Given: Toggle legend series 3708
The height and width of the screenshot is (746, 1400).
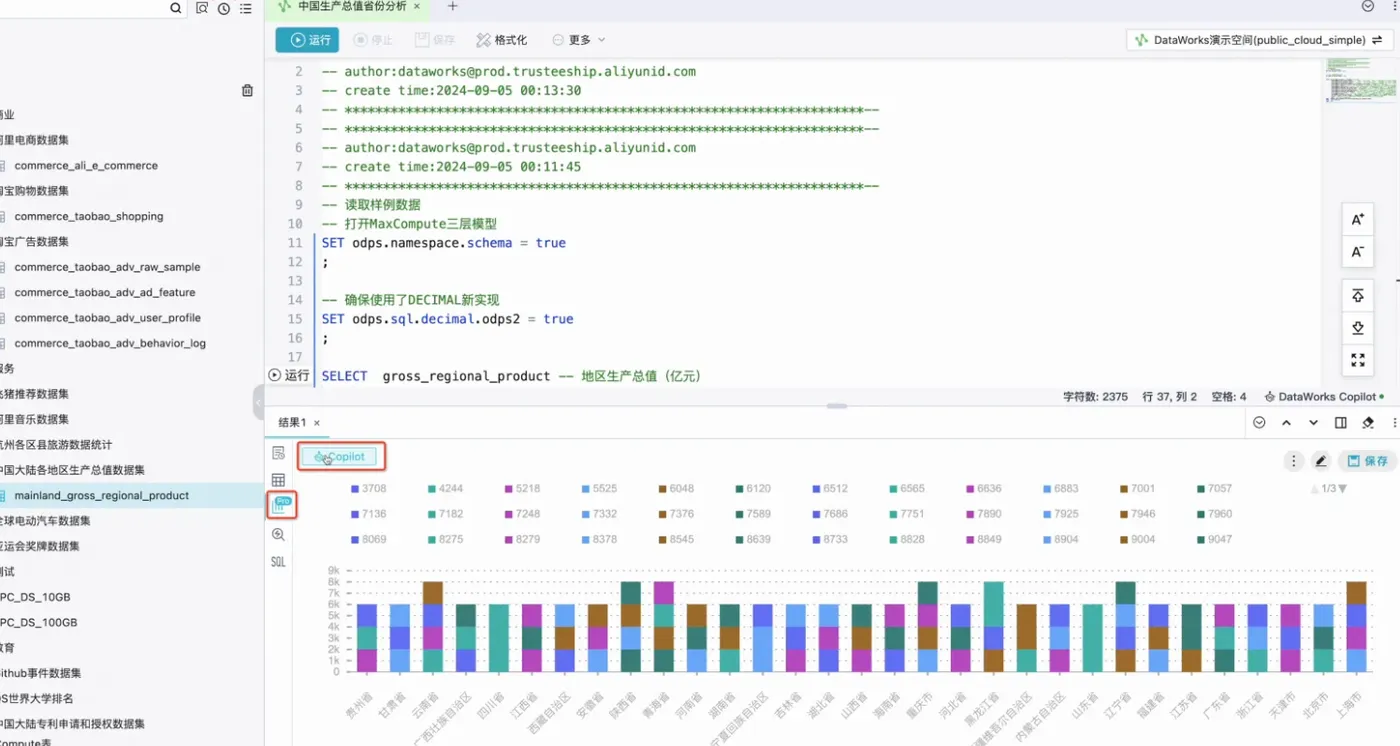Looking at the screenshot, I should [367, 489].
